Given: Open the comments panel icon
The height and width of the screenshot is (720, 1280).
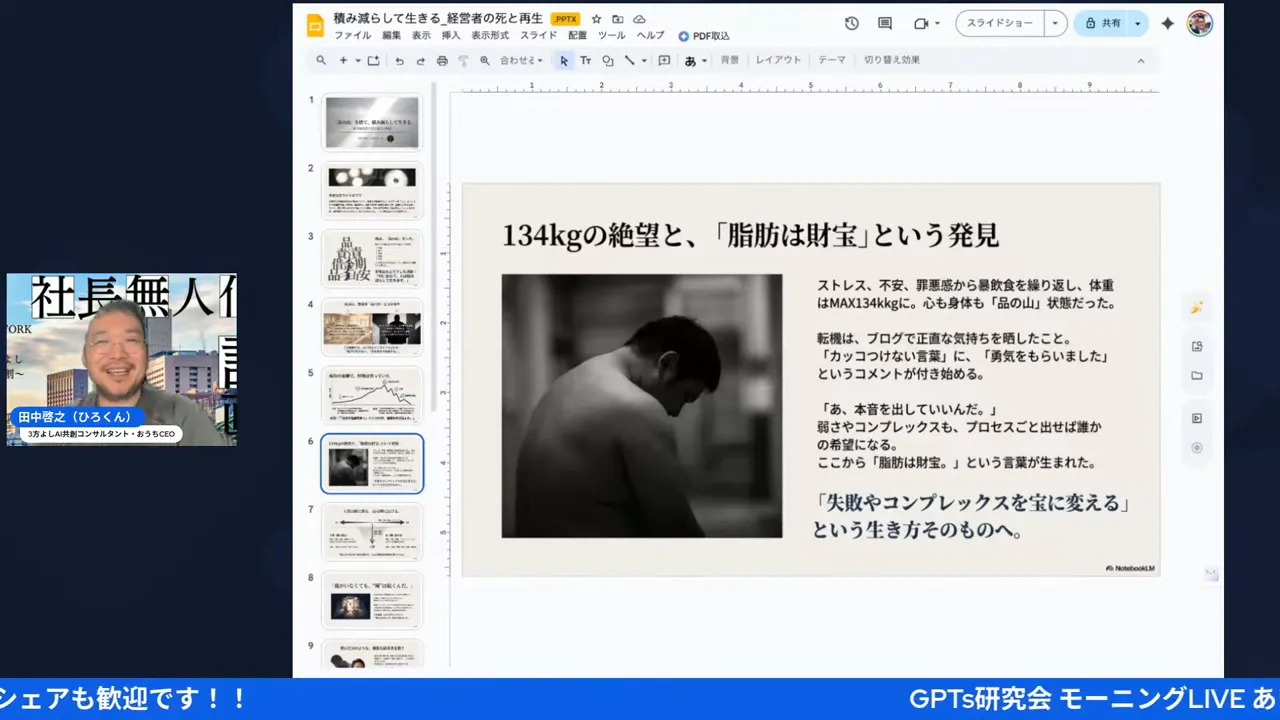Looking at the screenshot, I should click(x=884, y=23).
